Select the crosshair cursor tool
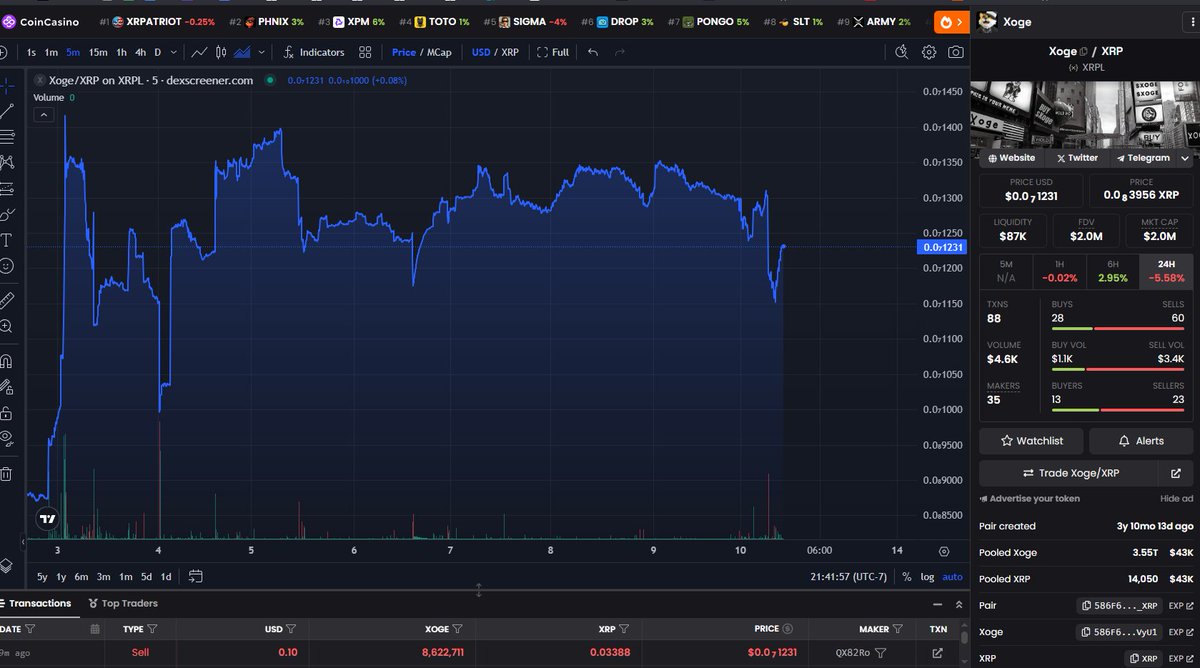1200x668 pixels. 7,84
